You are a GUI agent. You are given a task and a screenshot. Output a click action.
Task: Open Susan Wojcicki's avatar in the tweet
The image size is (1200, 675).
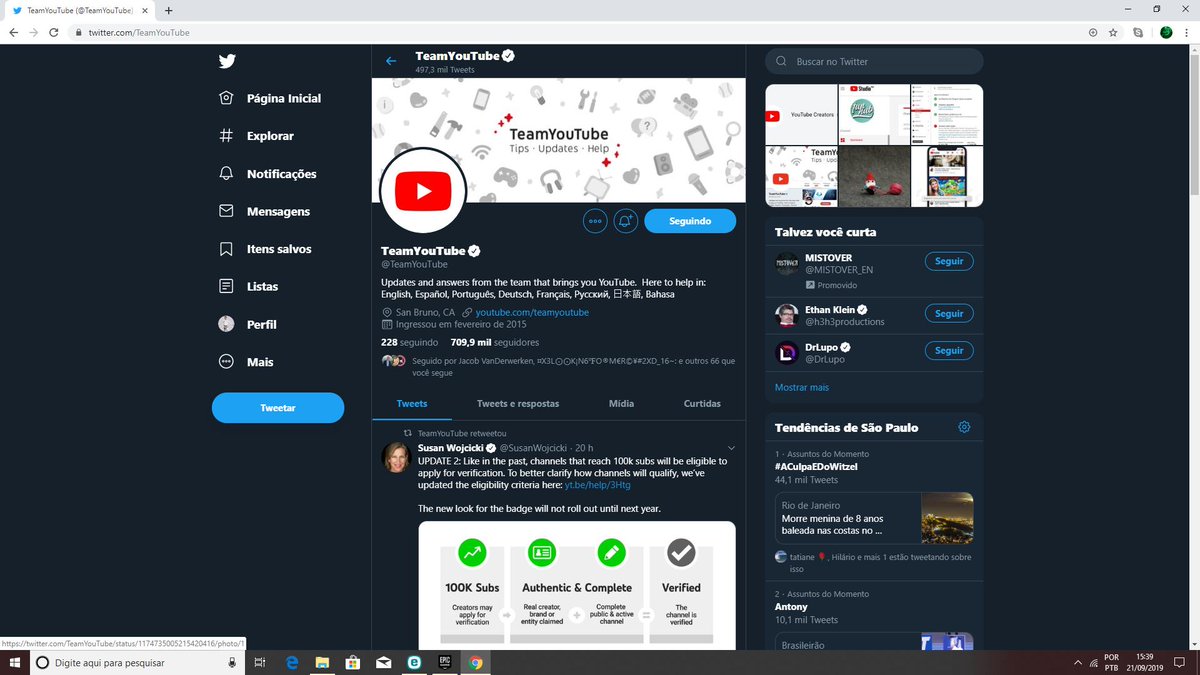(396, 457)
